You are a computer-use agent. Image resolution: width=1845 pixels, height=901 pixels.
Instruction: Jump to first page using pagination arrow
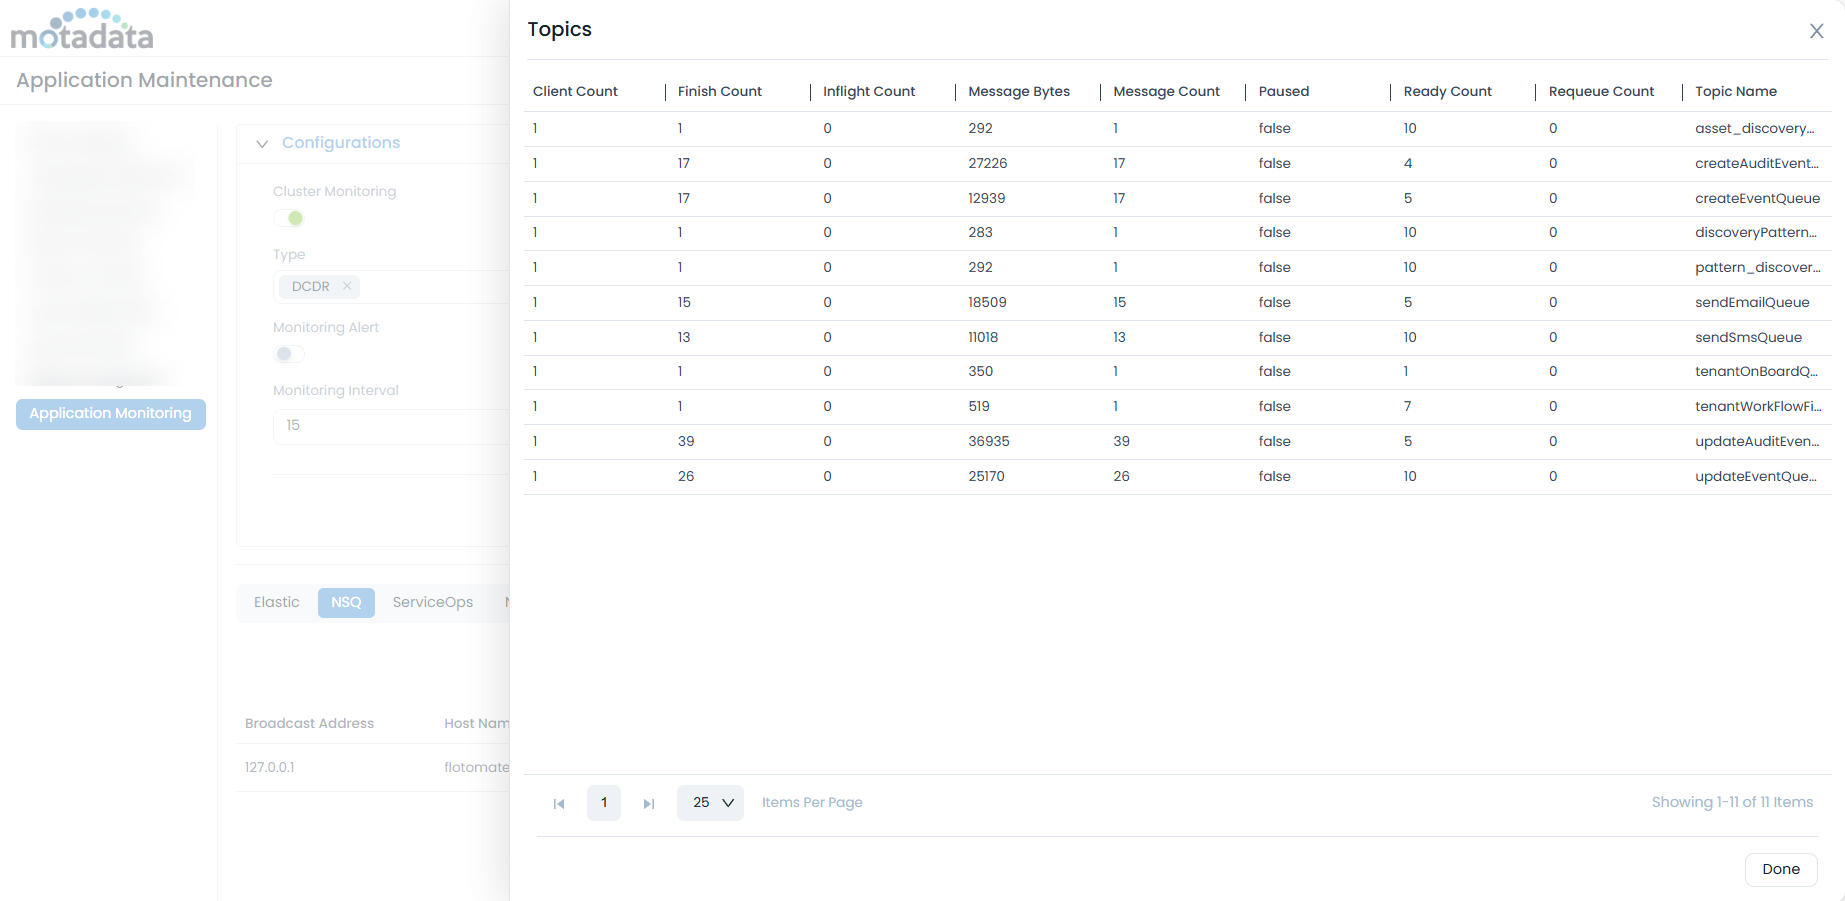[559, 803]
